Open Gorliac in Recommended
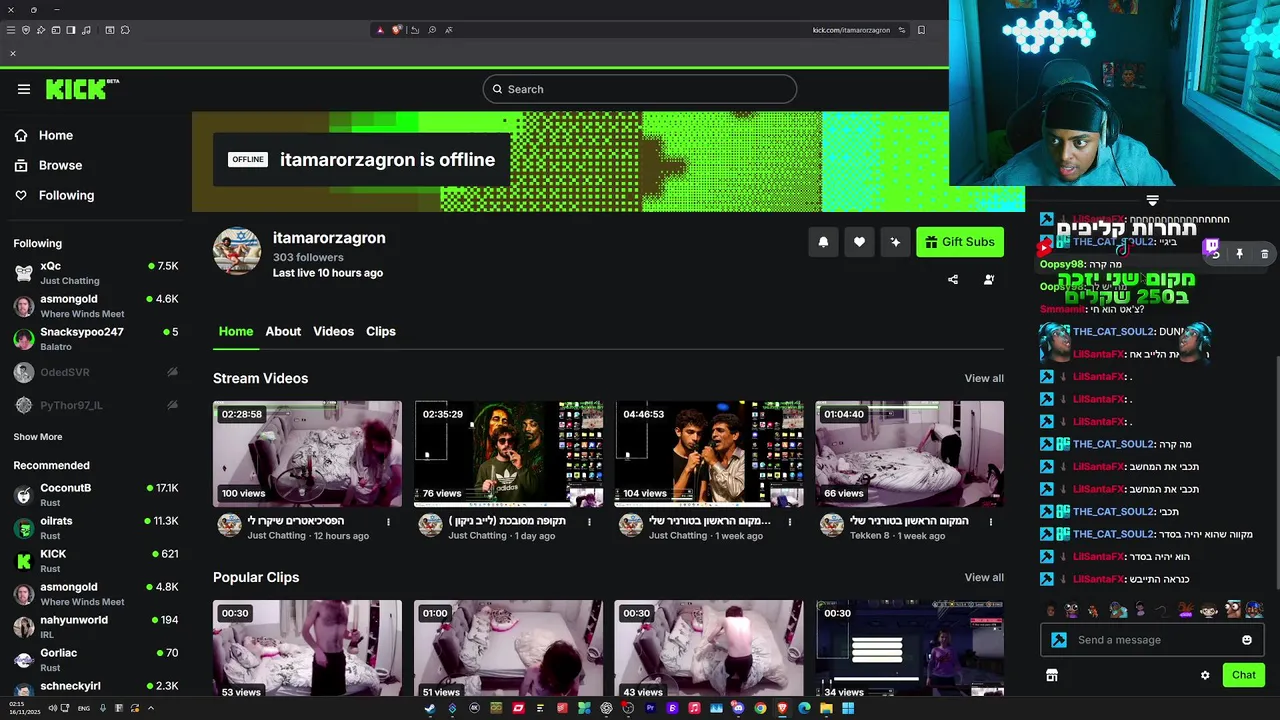Image resolution: width=1280 pixels, height=720 pixels. (96, 660)
